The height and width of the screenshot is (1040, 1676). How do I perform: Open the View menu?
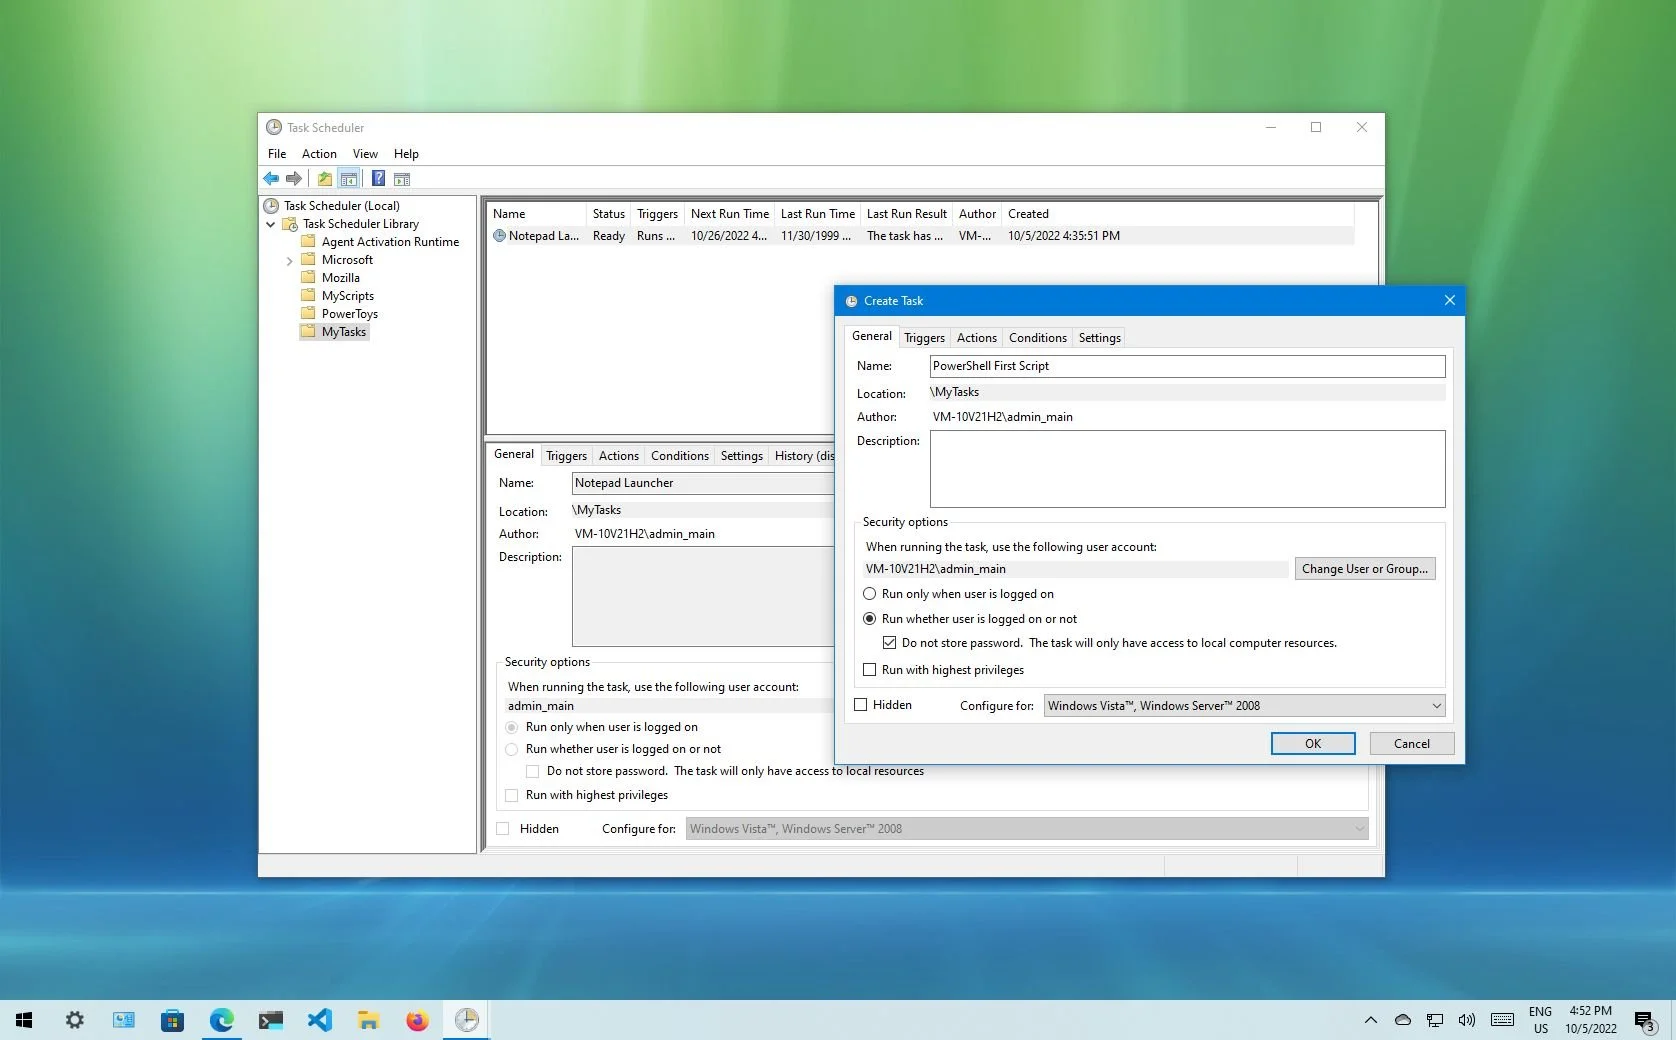coord(365,154)
